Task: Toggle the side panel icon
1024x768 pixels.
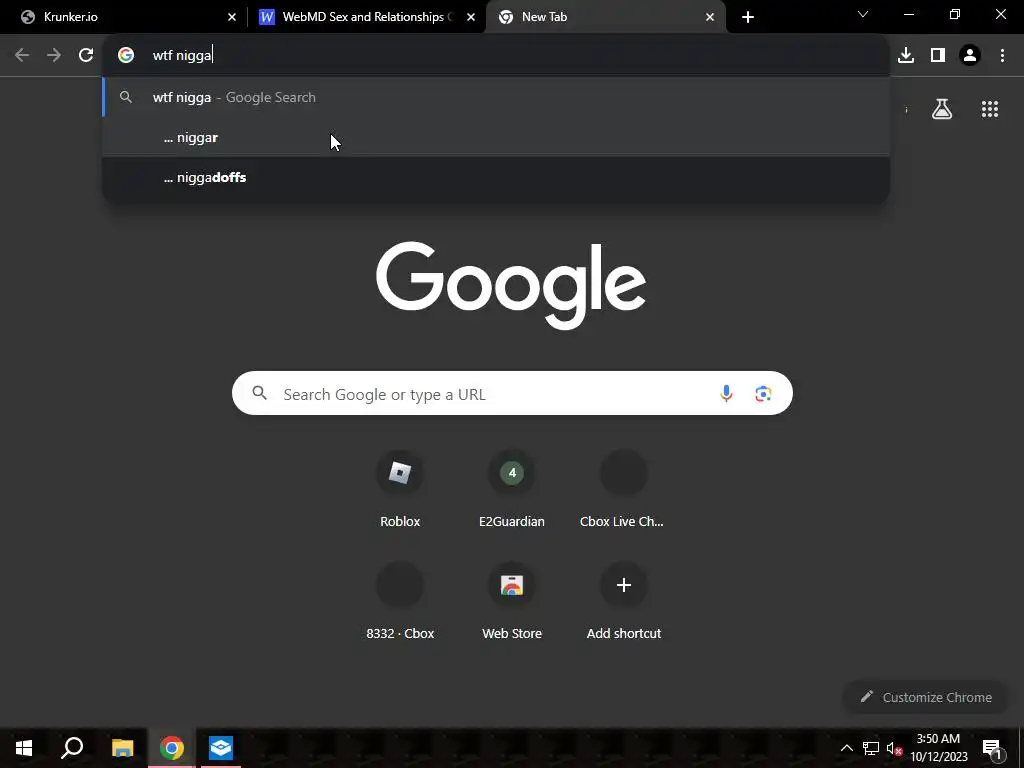Action: pyautogui.click(x=938, y=55)
